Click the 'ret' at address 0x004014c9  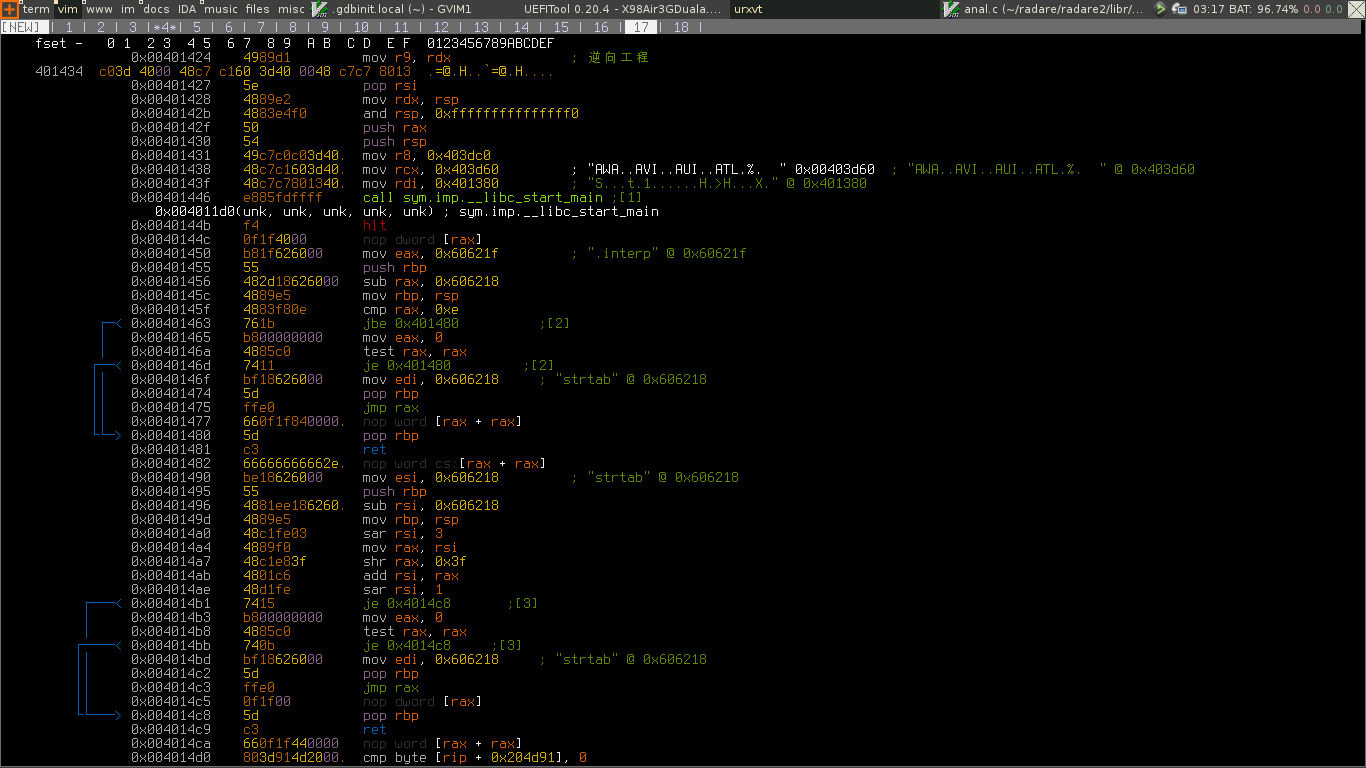tap(375, 730)
